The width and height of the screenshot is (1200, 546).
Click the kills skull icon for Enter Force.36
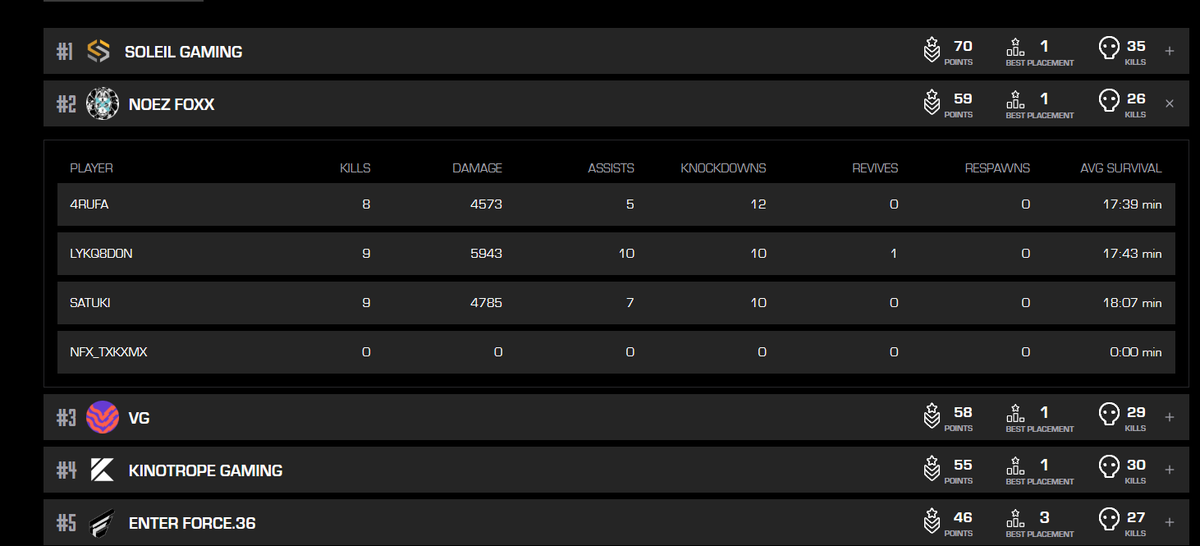coord(1108,519)
